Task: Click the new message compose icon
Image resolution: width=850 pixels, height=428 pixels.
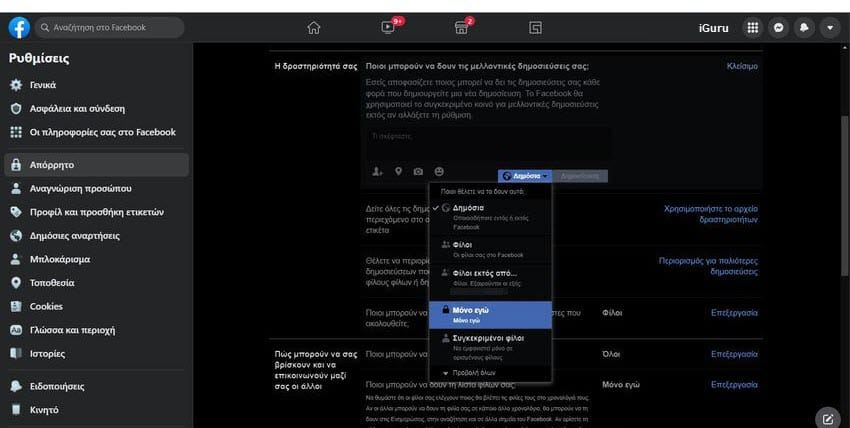Action: point(828,418)
